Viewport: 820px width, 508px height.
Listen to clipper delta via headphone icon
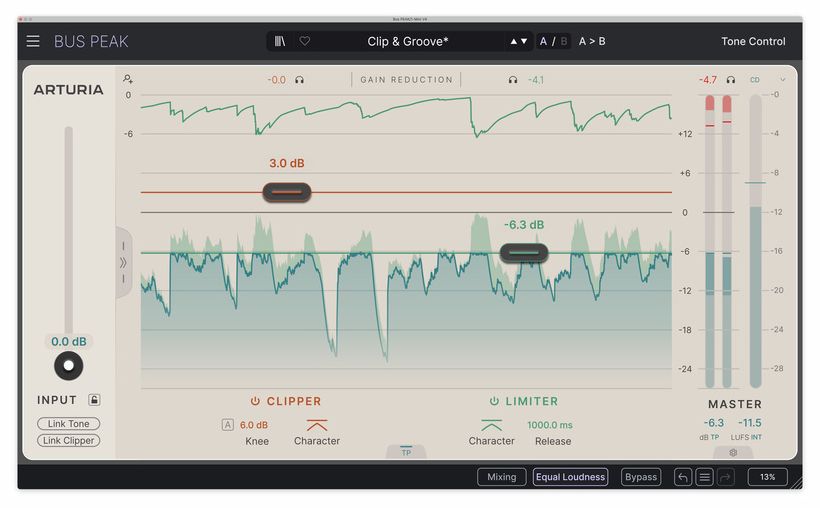point(299,80)
